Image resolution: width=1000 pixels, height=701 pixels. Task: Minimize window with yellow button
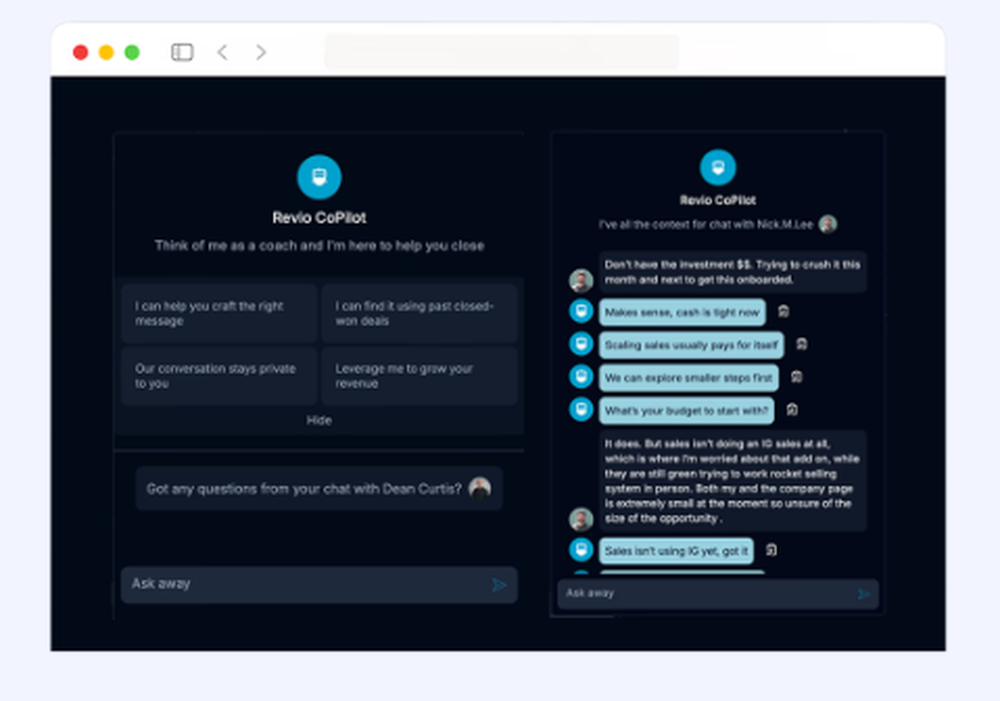coord(106,52)
